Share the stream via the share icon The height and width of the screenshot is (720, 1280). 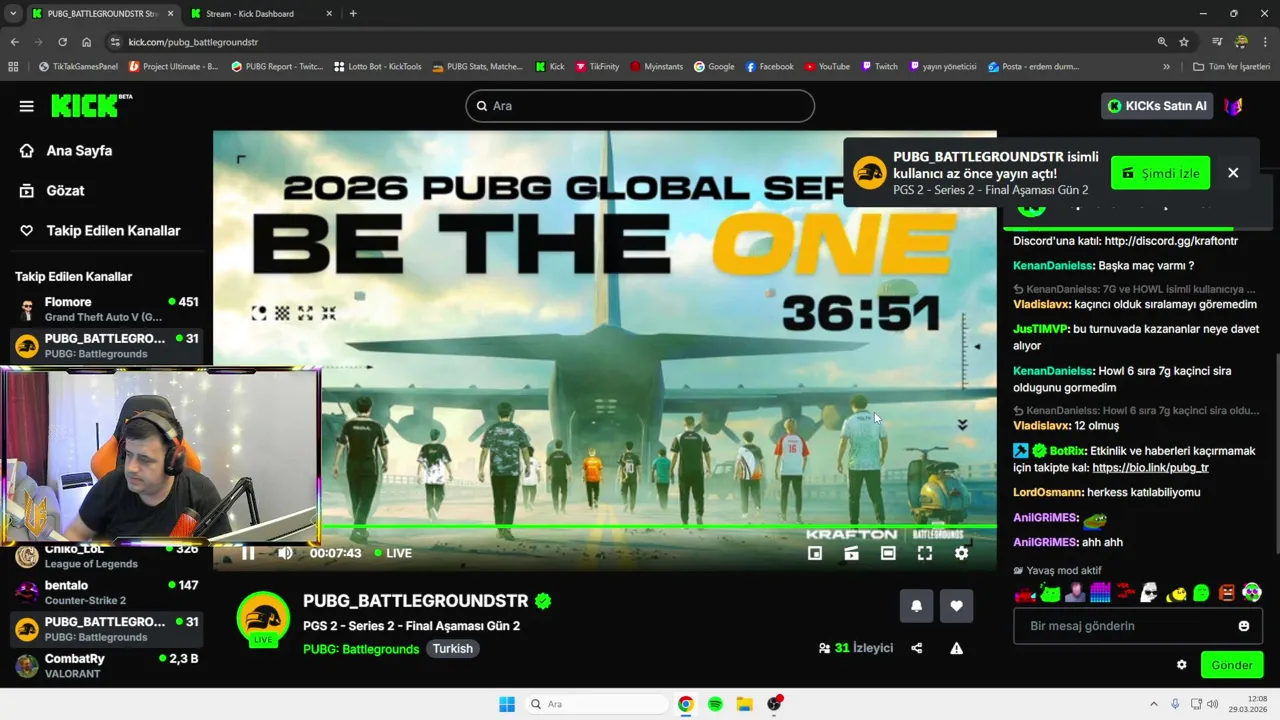click(x=917, y=648)
